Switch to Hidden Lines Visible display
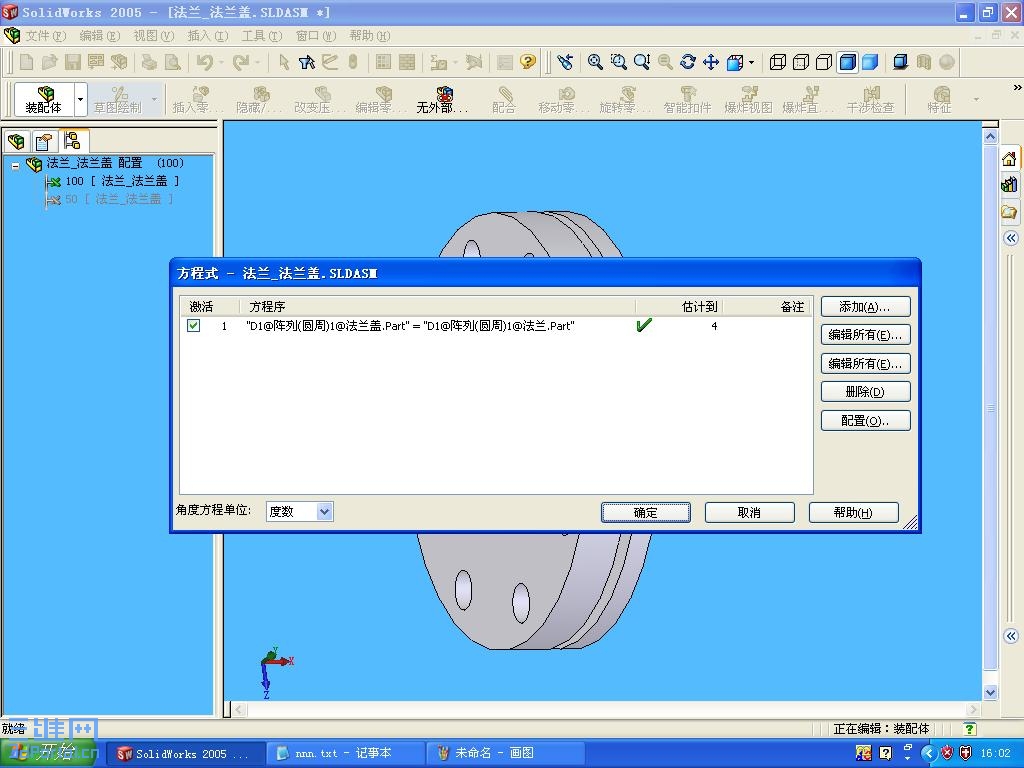Screen dimensions: 1024x768 coord(801,62)
